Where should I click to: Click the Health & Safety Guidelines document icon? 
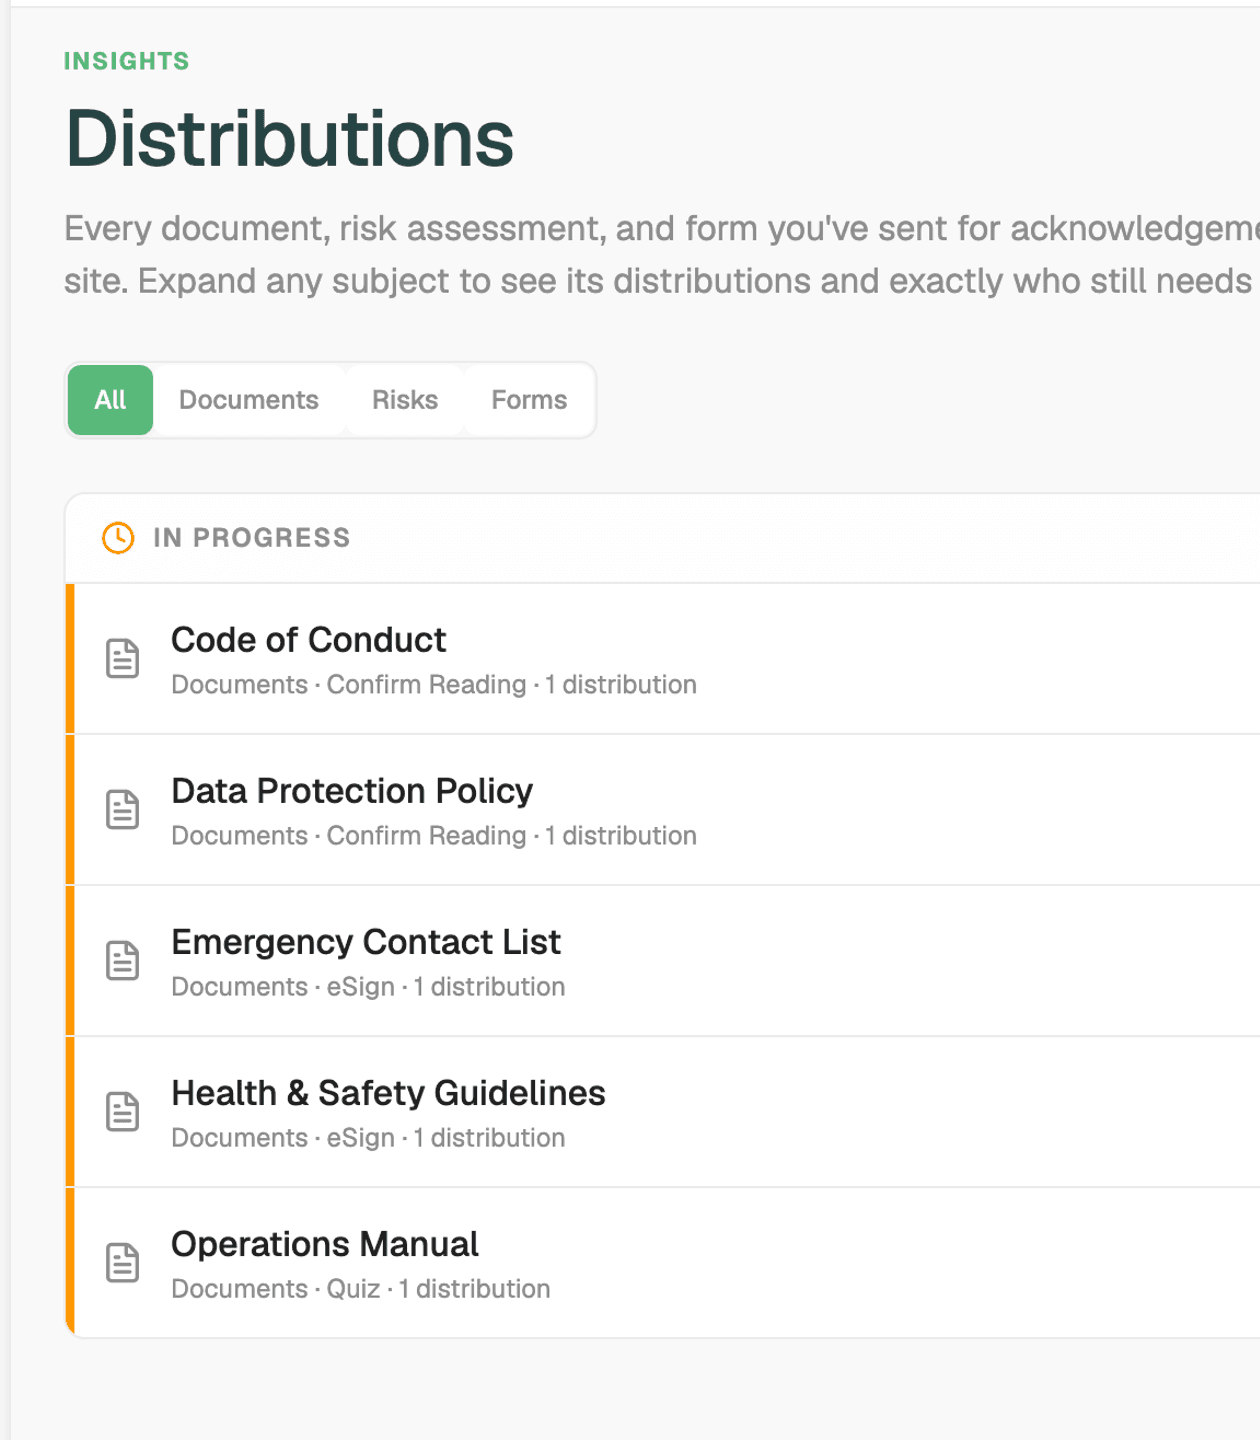pos(123,1111)
